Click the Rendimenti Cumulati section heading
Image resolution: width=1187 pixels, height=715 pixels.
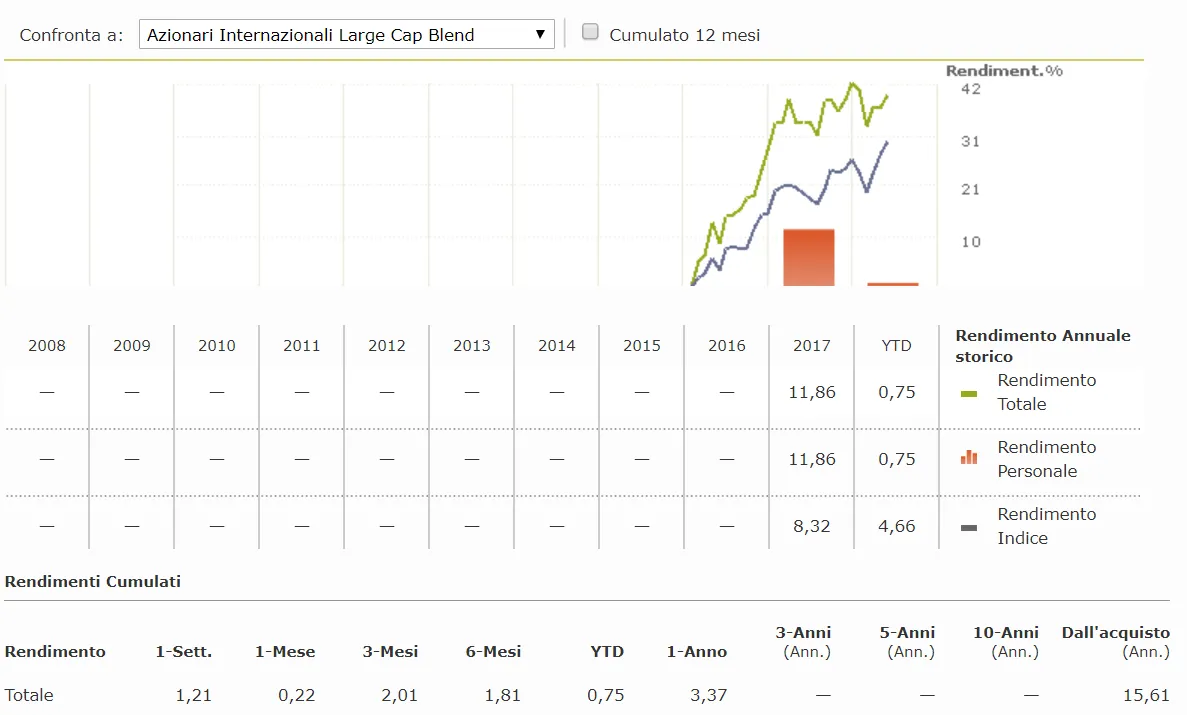point(93,582)
